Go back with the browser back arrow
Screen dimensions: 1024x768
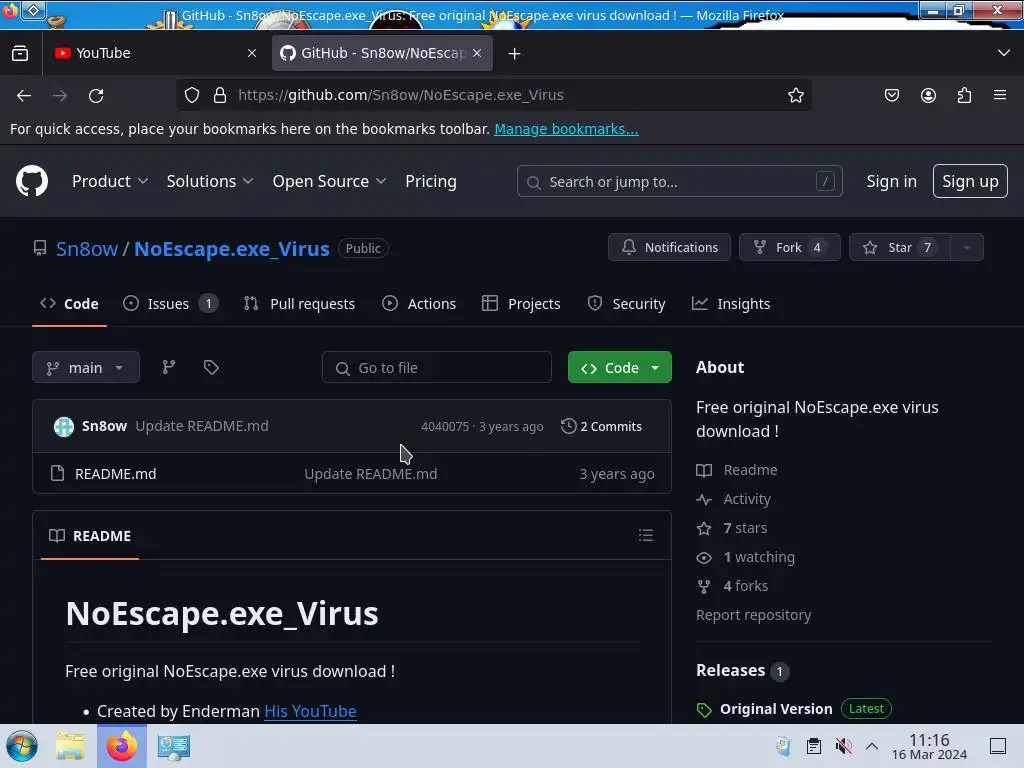click(24, 95)
